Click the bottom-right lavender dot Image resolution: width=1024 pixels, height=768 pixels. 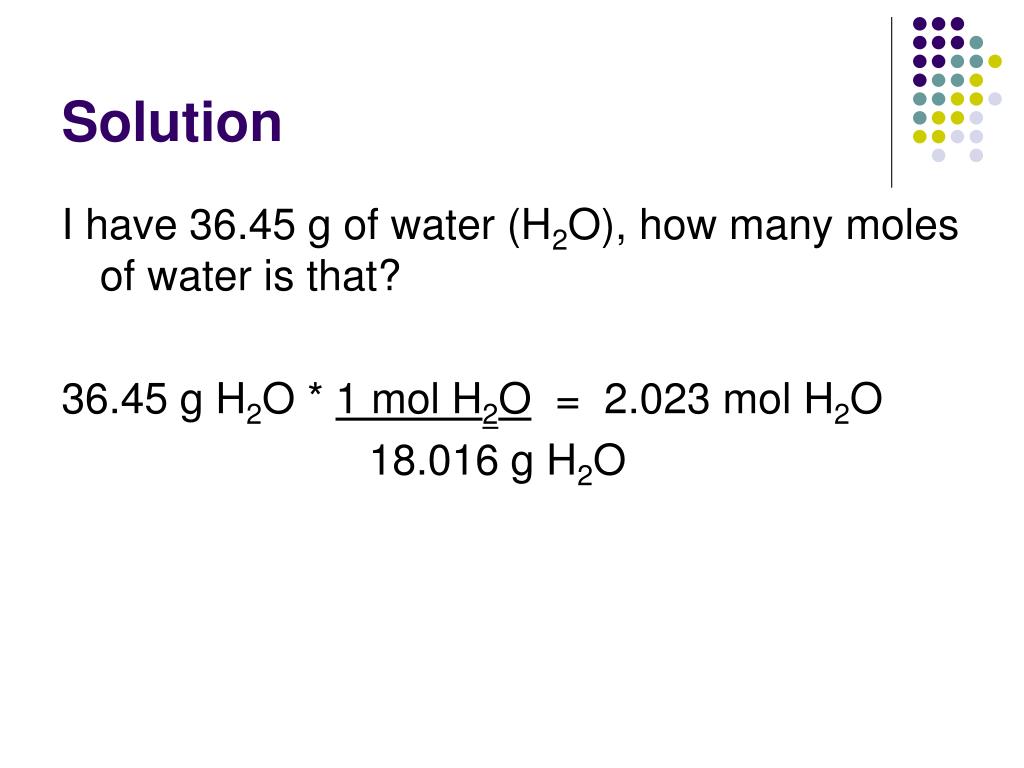click(976, 155)
